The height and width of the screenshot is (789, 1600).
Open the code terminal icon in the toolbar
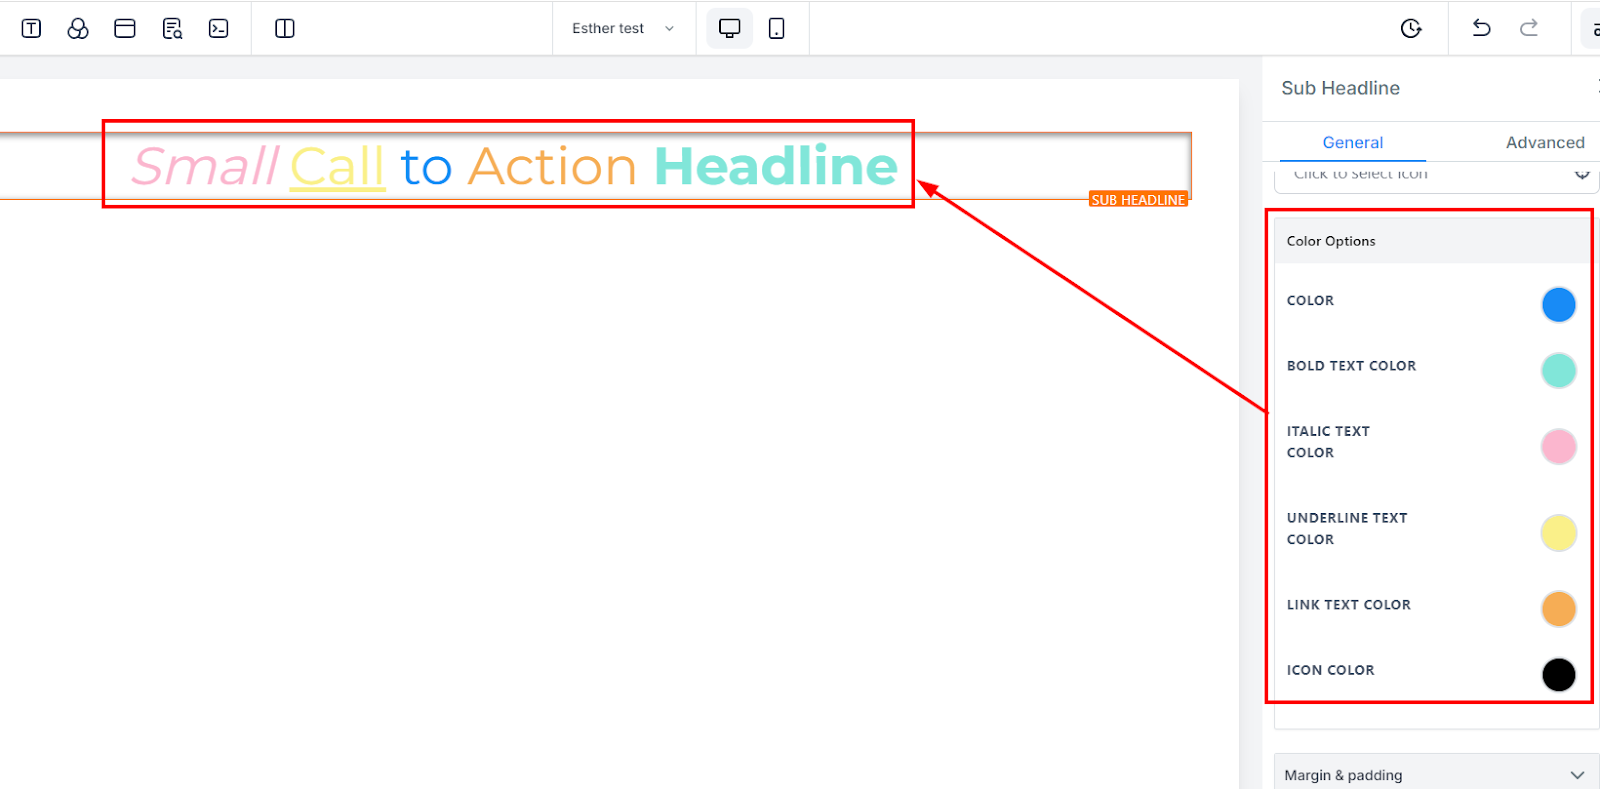(x=219, y=28)
